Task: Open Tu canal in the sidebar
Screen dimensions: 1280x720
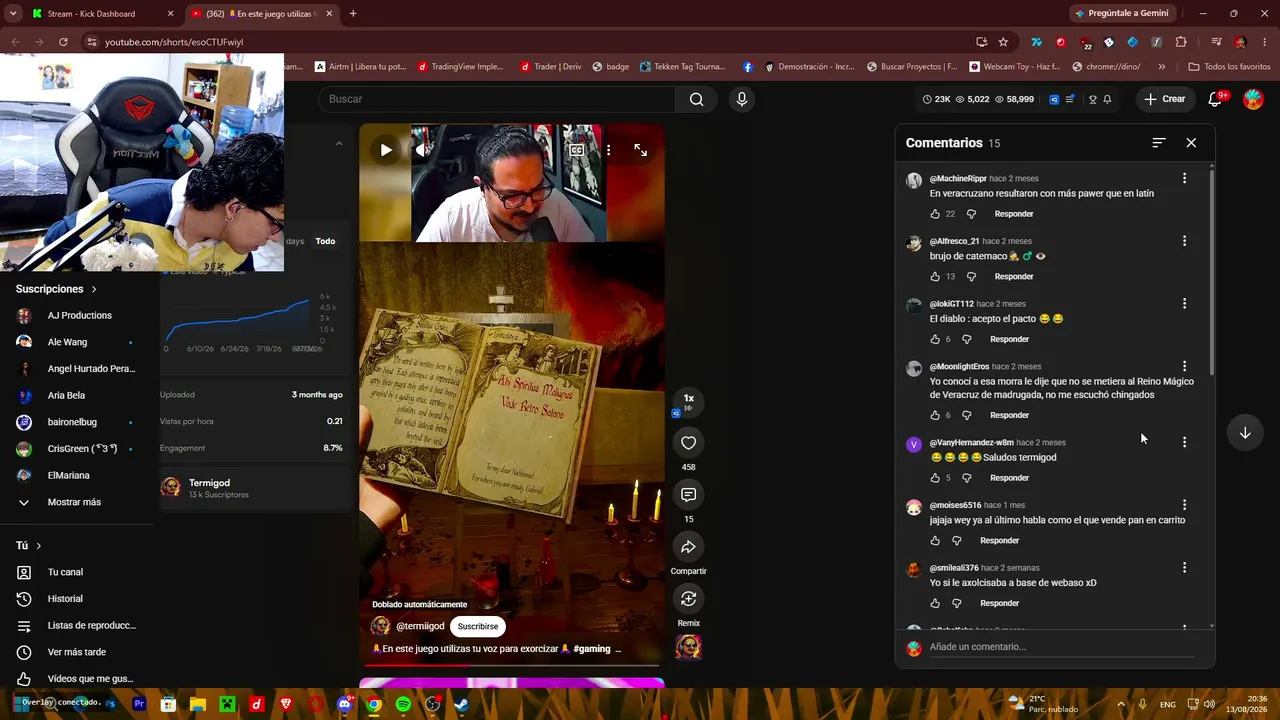Action: pos(65,572)
